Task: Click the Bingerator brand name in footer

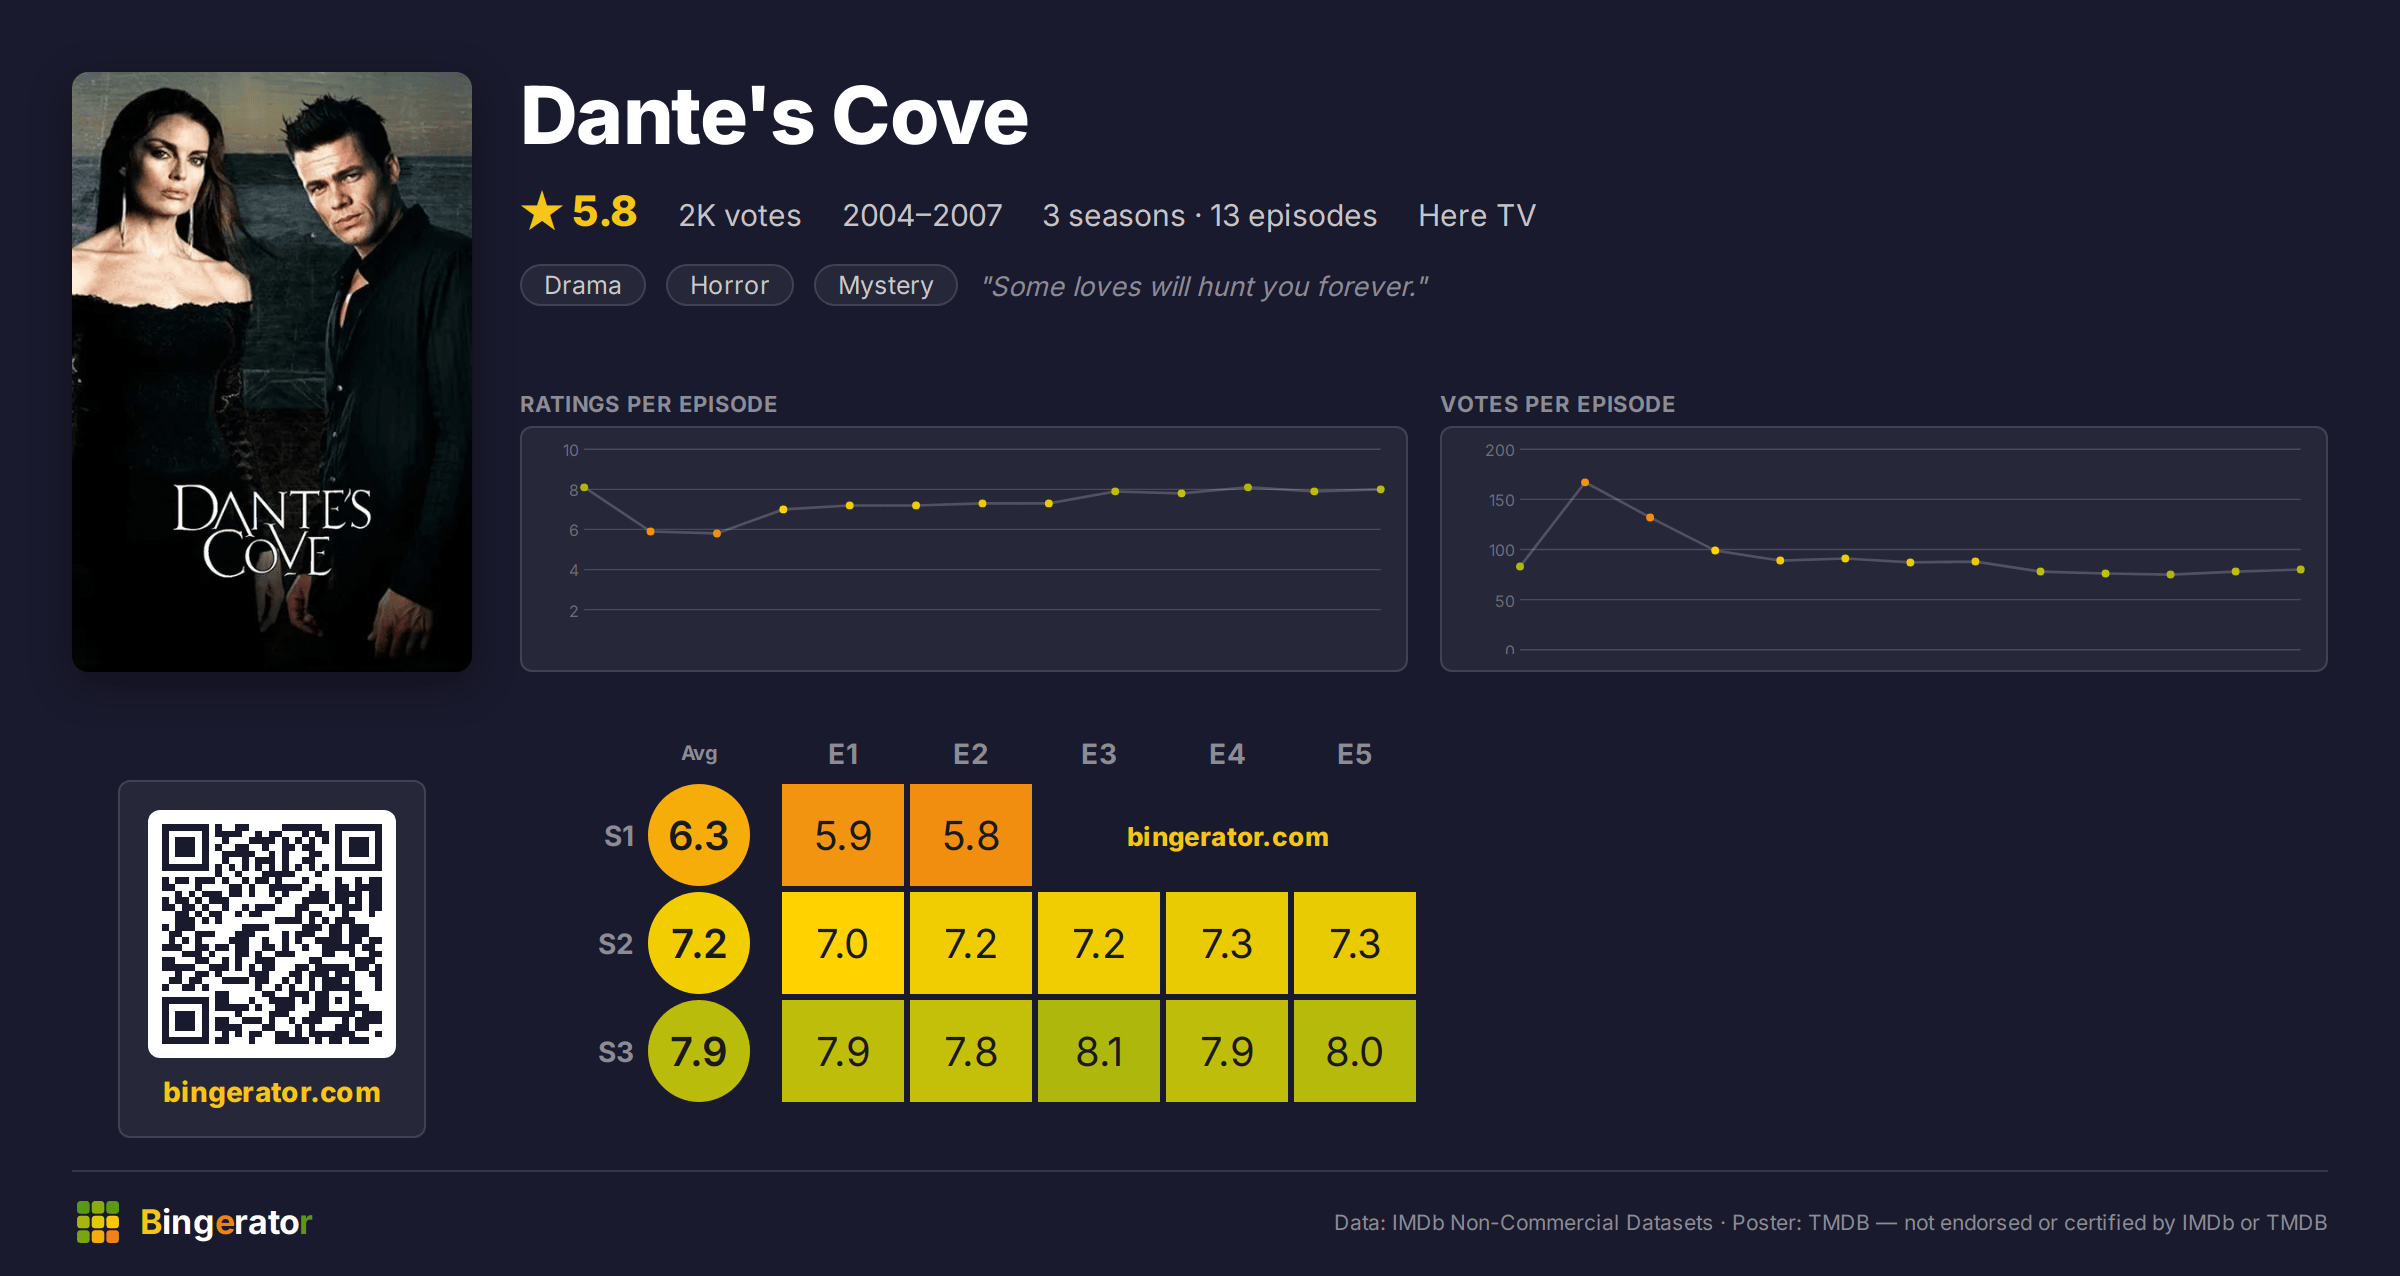Action: (x=226, y=1222)
